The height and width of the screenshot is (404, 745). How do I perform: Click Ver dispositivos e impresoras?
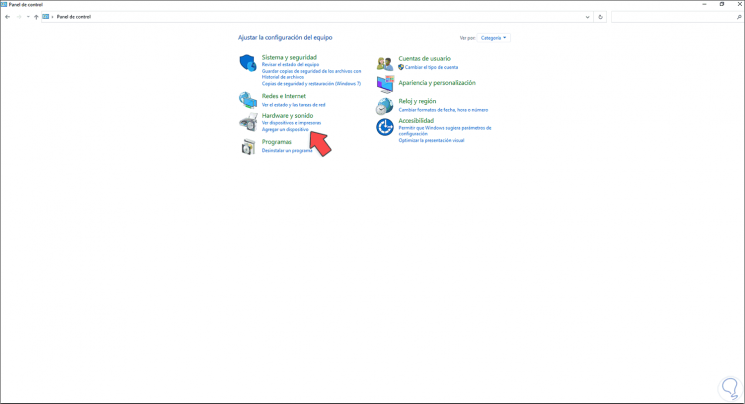291,123
